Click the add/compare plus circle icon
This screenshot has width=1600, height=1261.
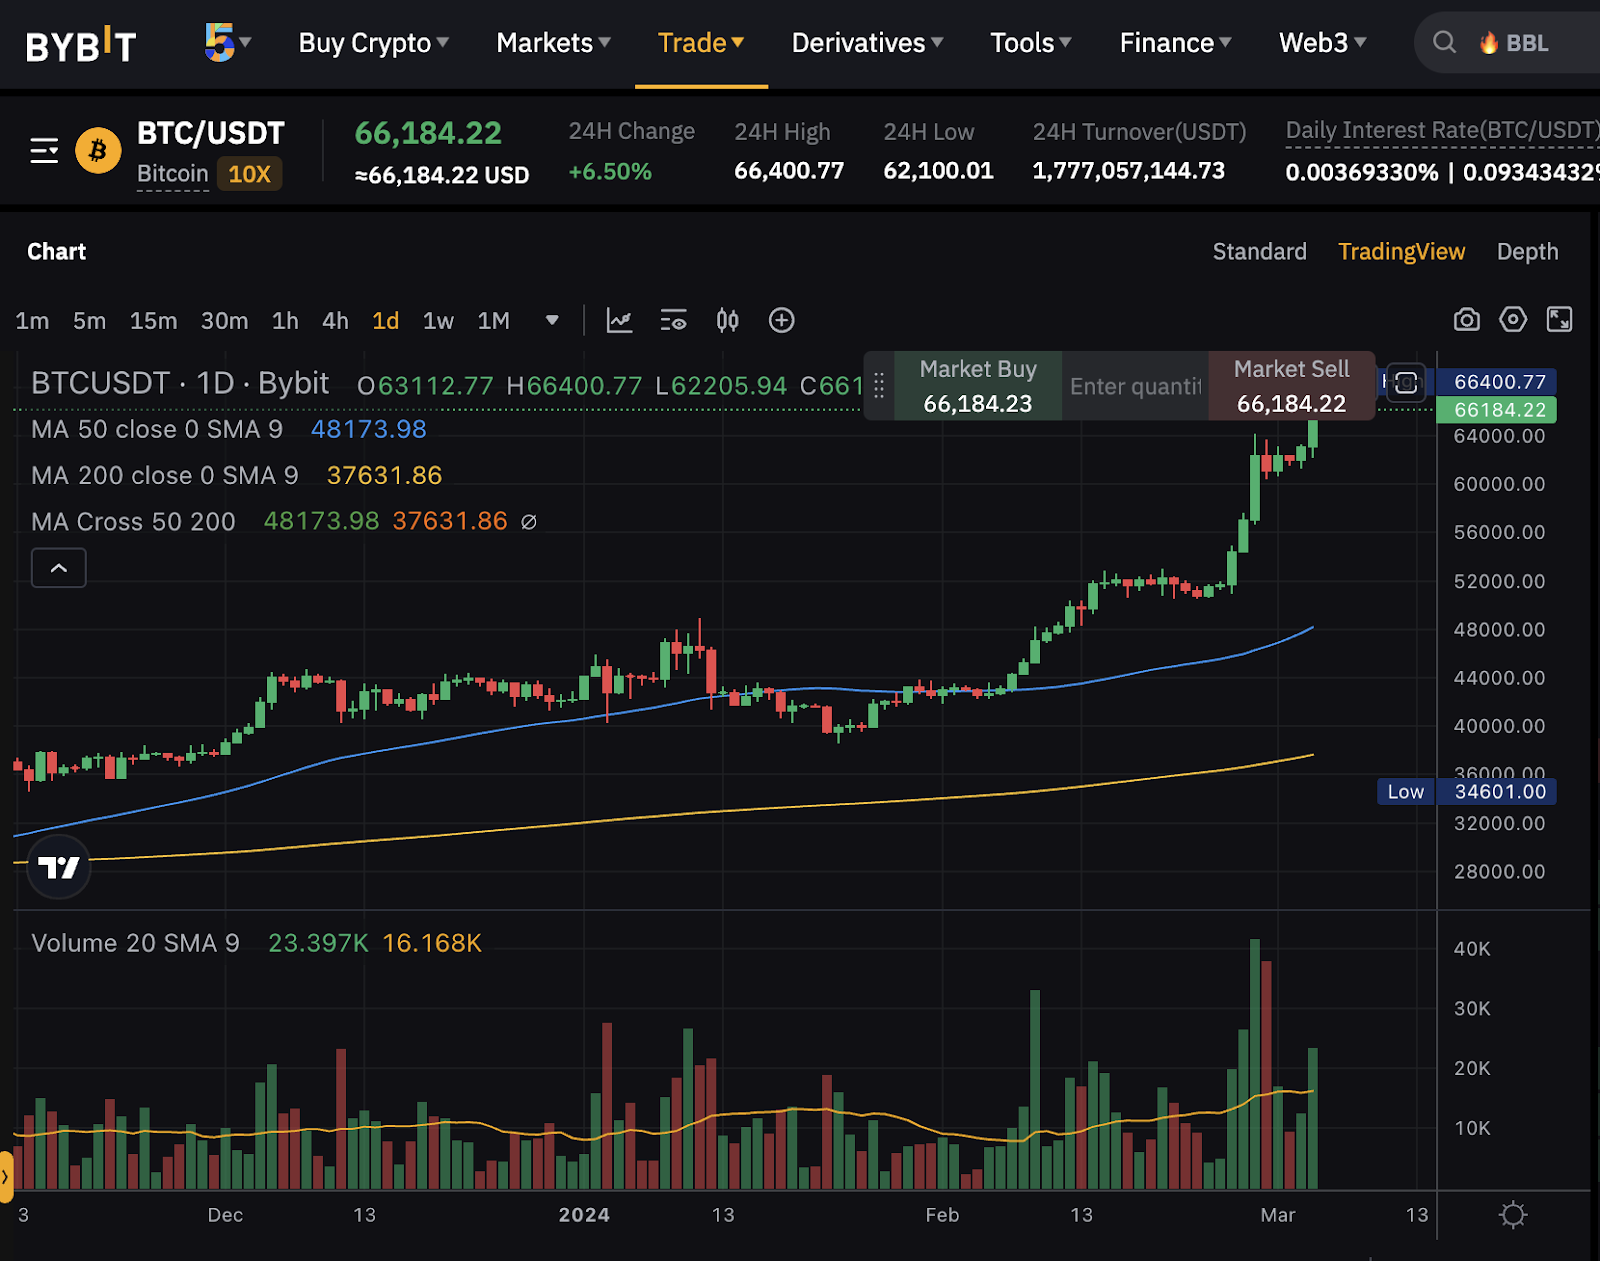pos(781,320)
